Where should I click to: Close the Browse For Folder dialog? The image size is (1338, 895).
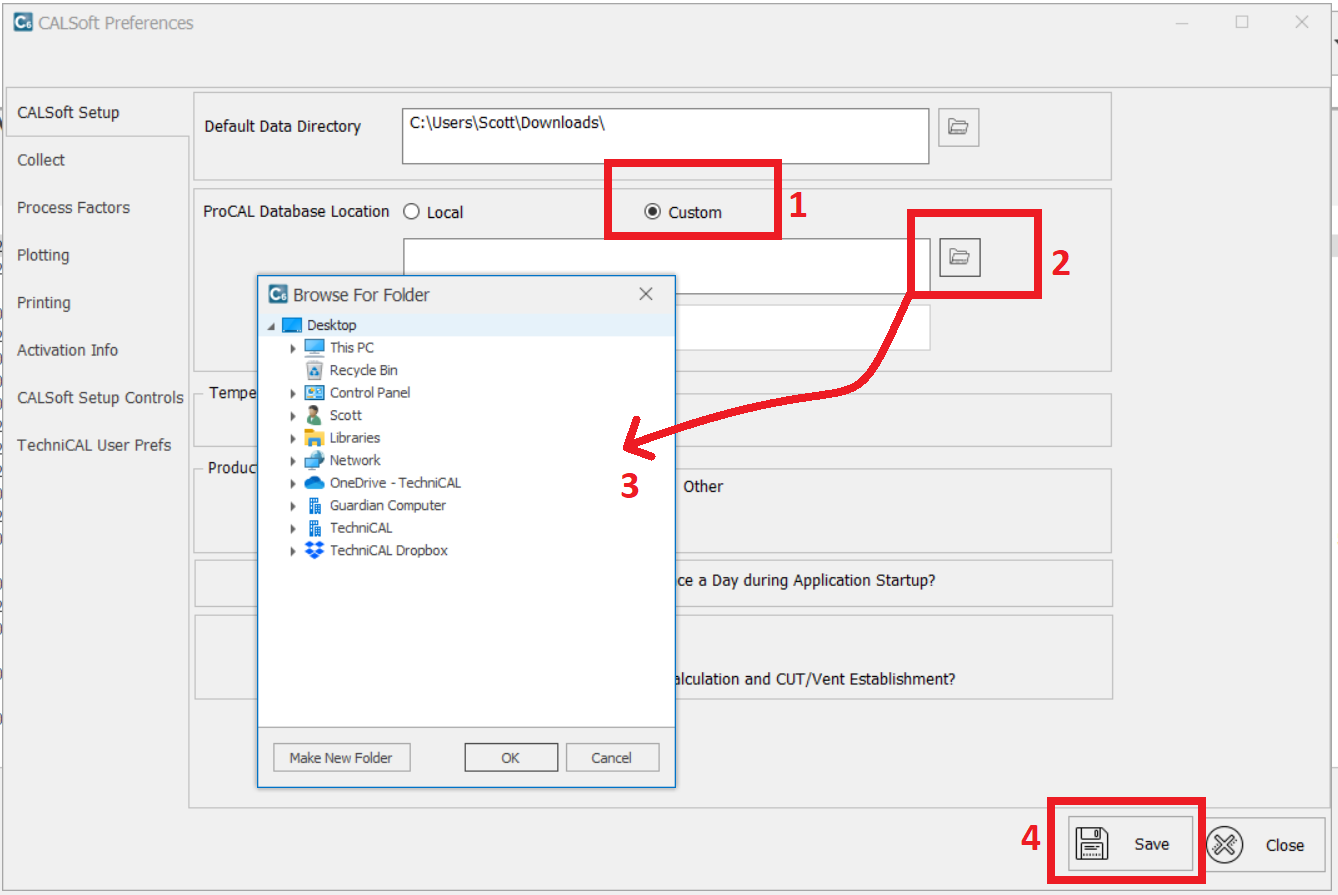pyautogui.click(x=646, y=294)
